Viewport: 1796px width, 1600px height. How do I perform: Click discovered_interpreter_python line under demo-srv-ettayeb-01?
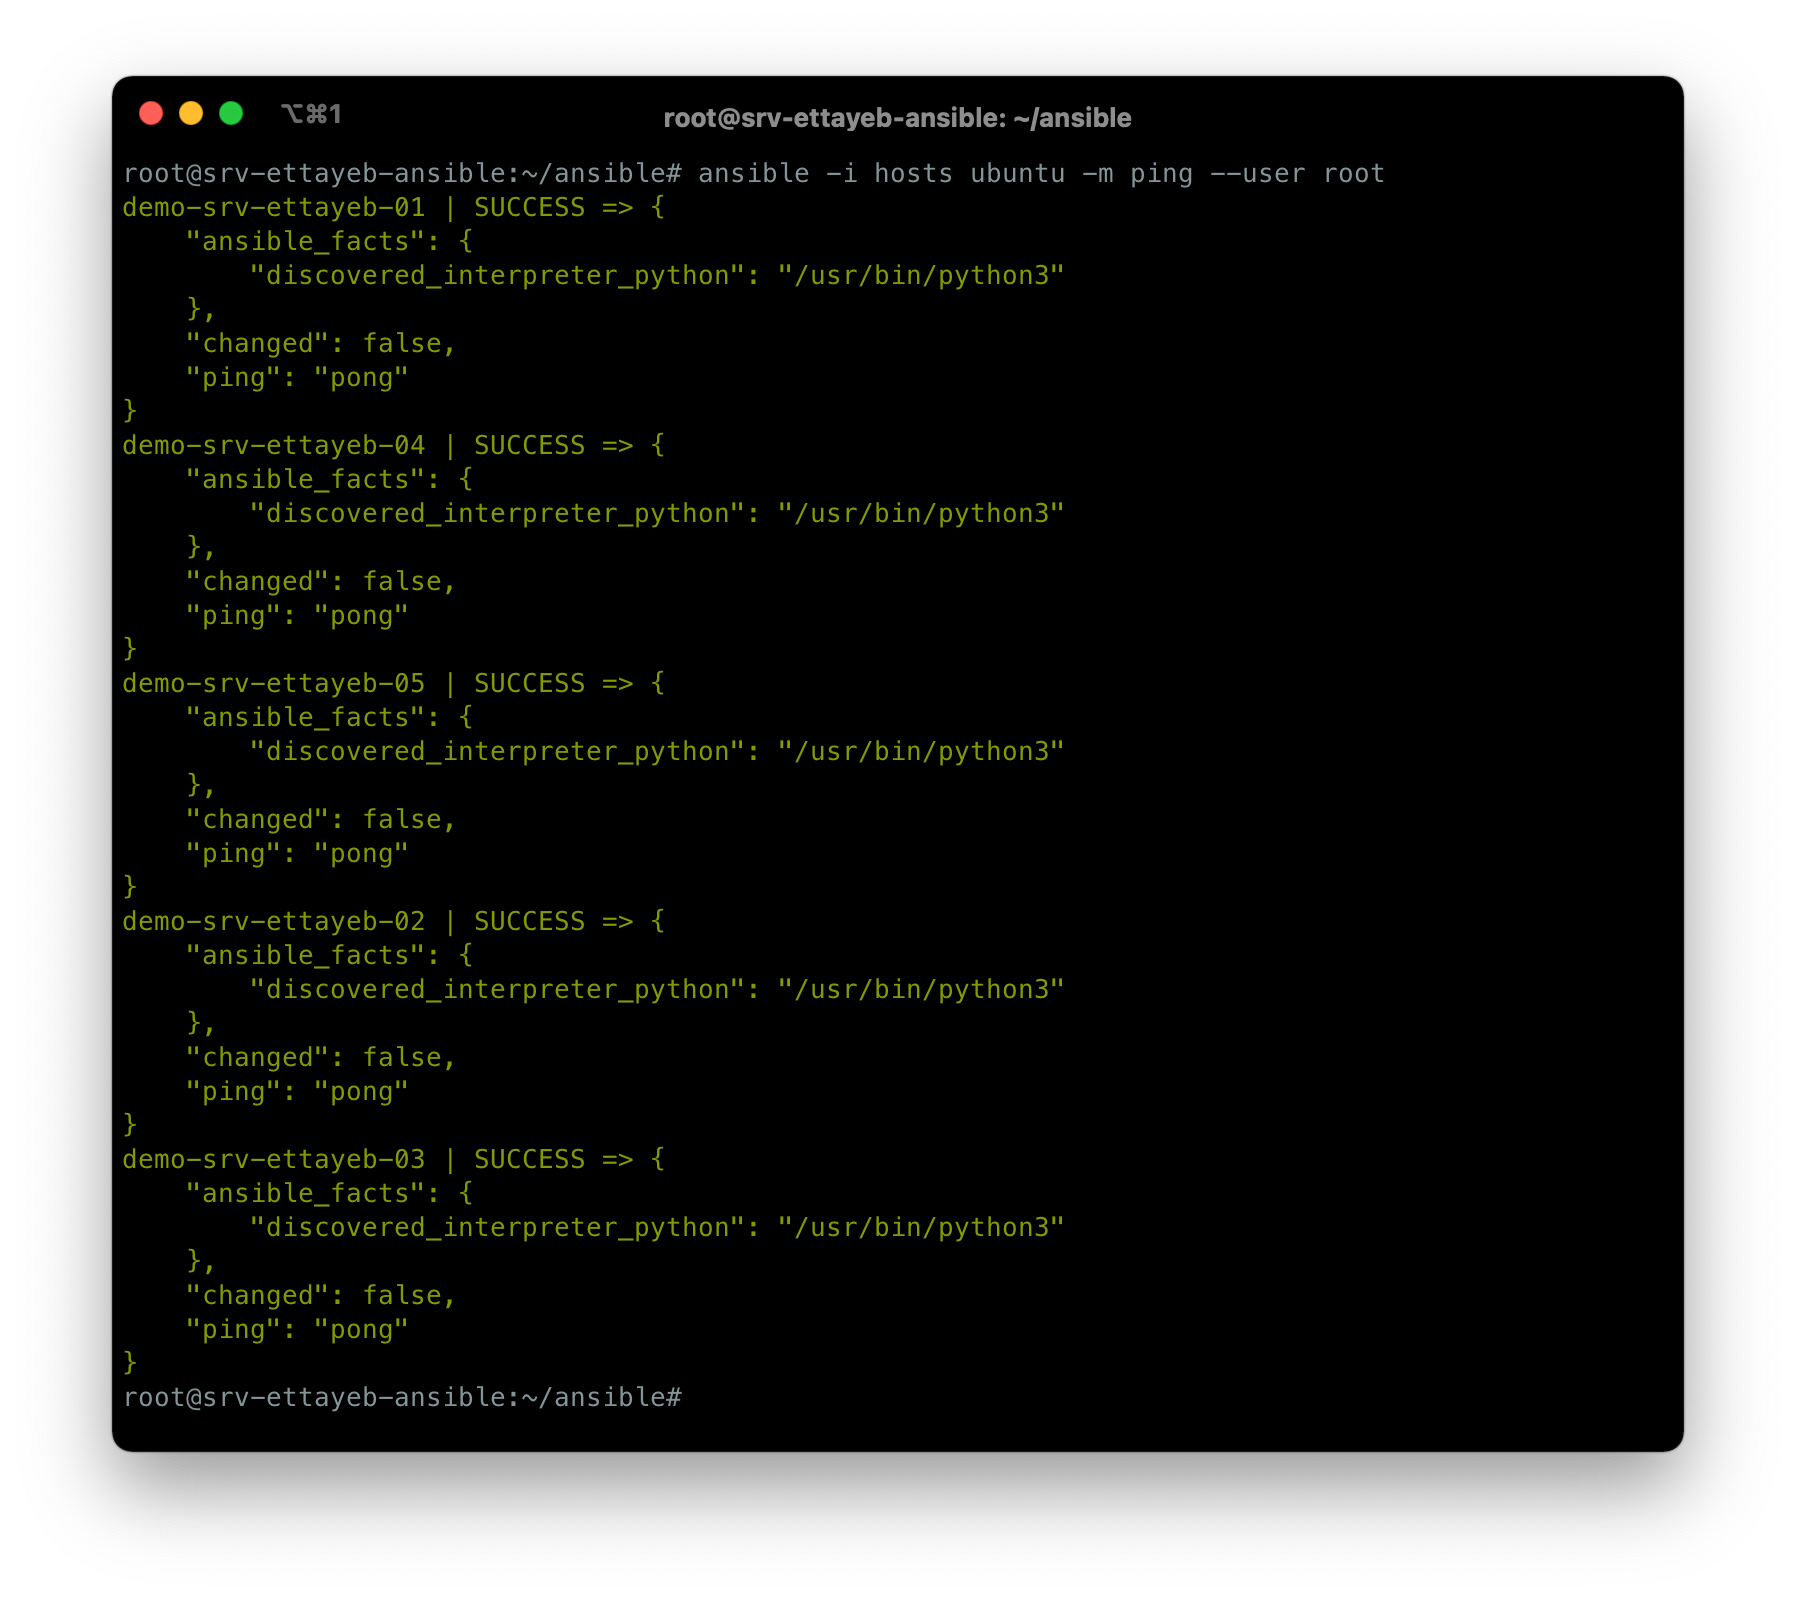657,276
